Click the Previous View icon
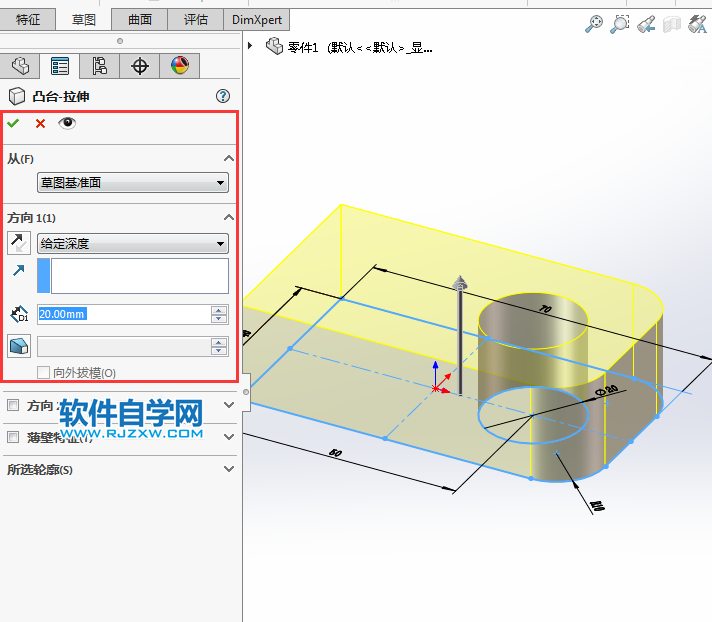 646,24
